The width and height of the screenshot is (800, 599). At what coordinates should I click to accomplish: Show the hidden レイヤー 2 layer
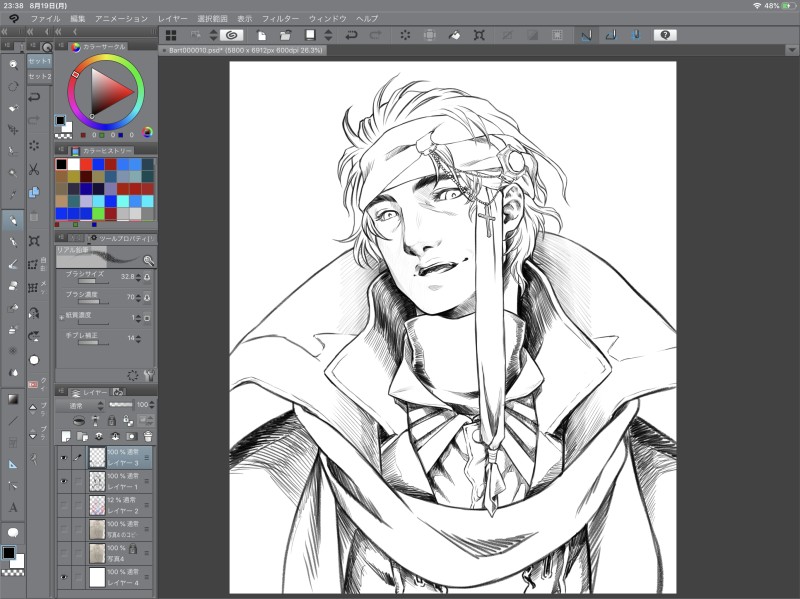(x=64, y=505)
